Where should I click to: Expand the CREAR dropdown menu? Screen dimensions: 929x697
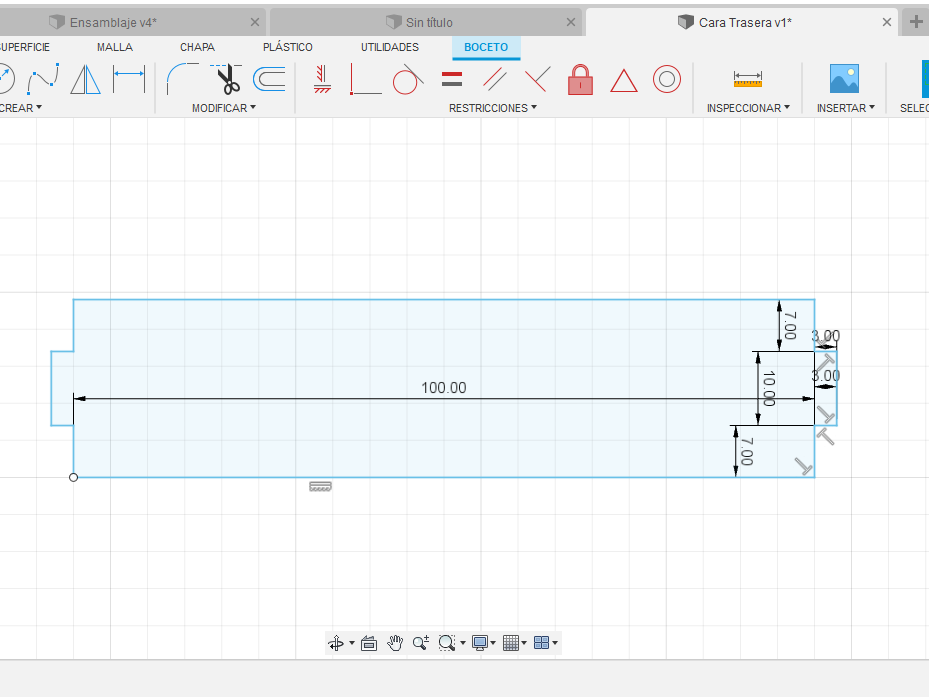point(21,108)
